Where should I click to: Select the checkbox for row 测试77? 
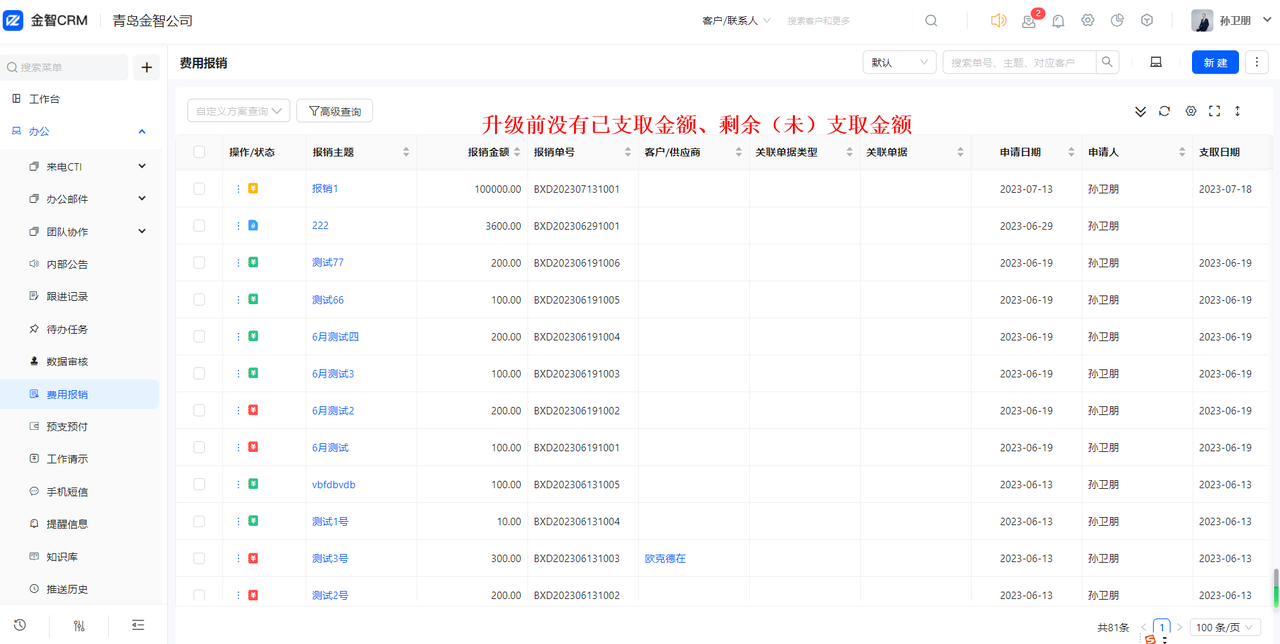pos(199,263)
